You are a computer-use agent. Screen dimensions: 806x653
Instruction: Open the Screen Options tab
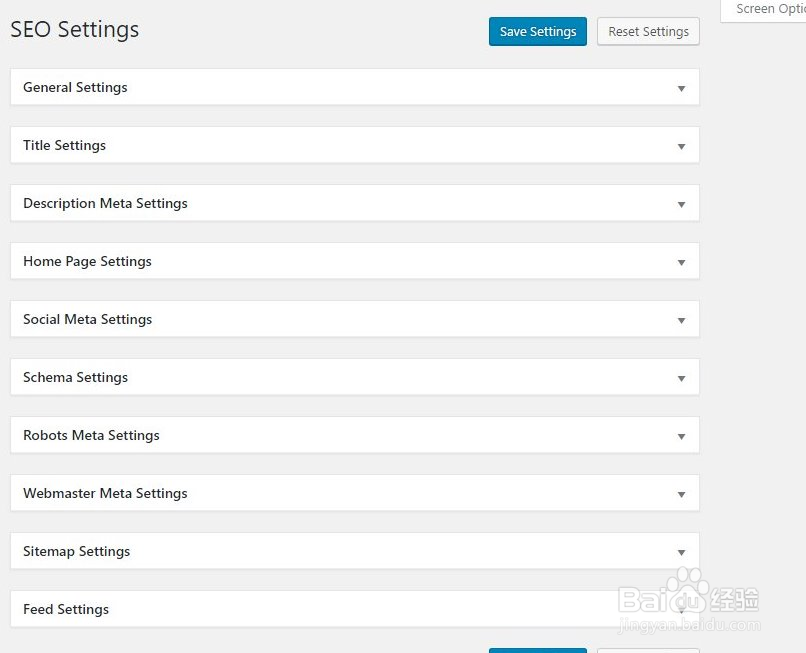[x=763, y=10]
